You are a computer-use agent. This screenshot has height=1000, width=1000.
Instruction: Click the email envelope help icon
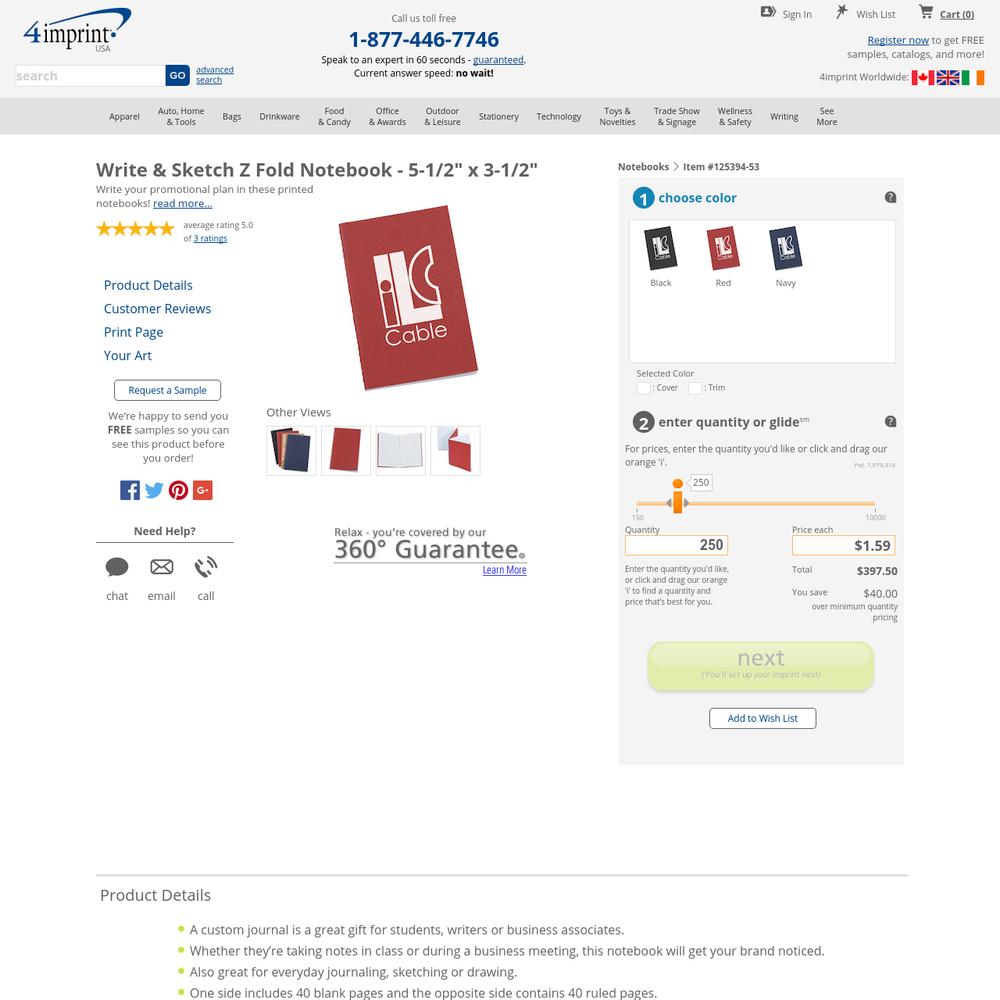(161, 566)
